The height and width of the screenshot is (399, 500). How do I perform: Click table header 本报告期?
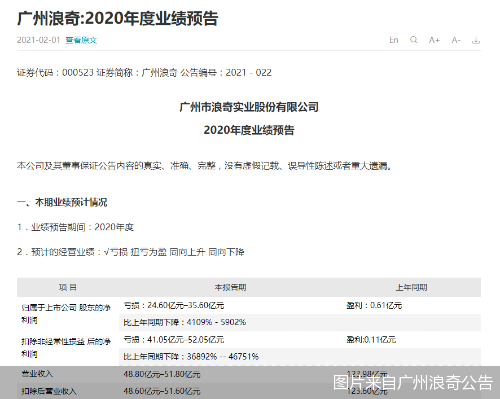[x=230, y=287]
